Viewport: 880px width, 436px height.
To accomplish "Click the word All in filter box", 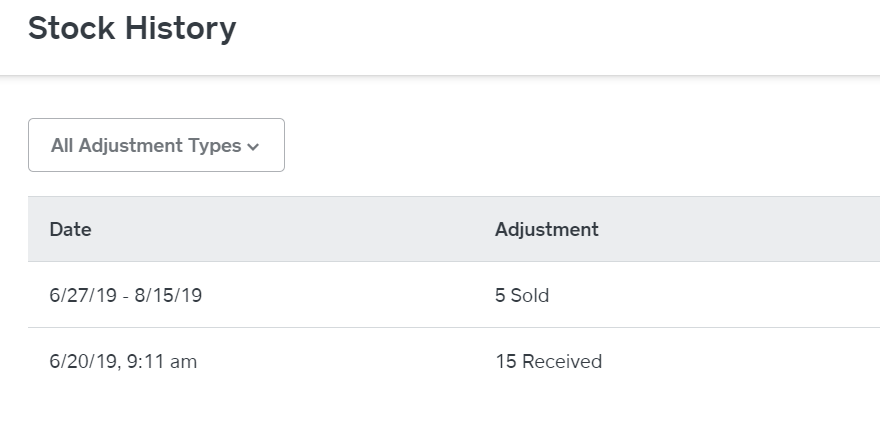I will pos(62,145).
